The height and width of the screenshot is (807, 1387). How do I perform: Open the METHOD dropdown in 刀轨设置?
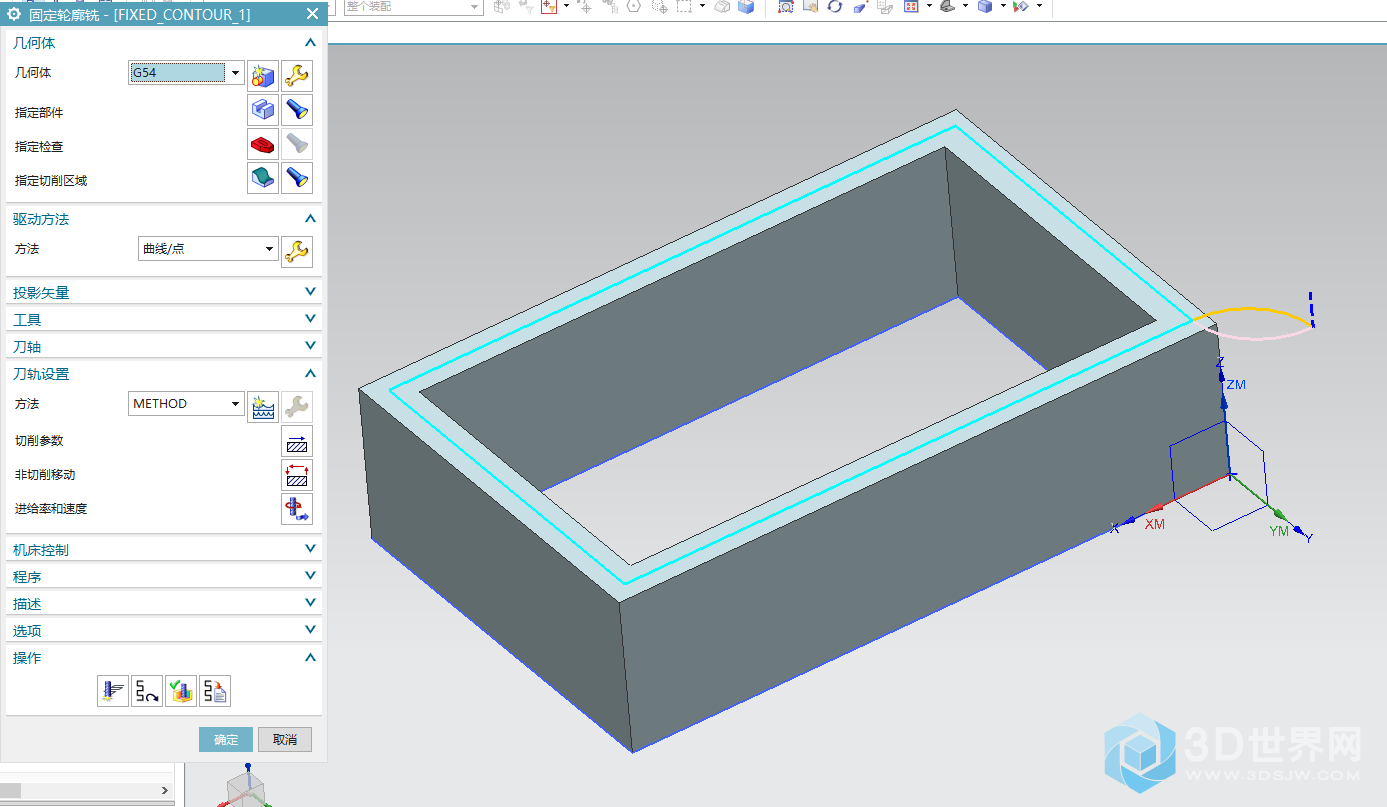235,404
